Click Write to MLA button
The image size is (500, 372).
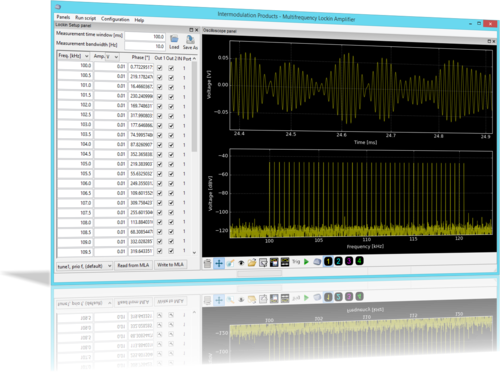(170, 265)
